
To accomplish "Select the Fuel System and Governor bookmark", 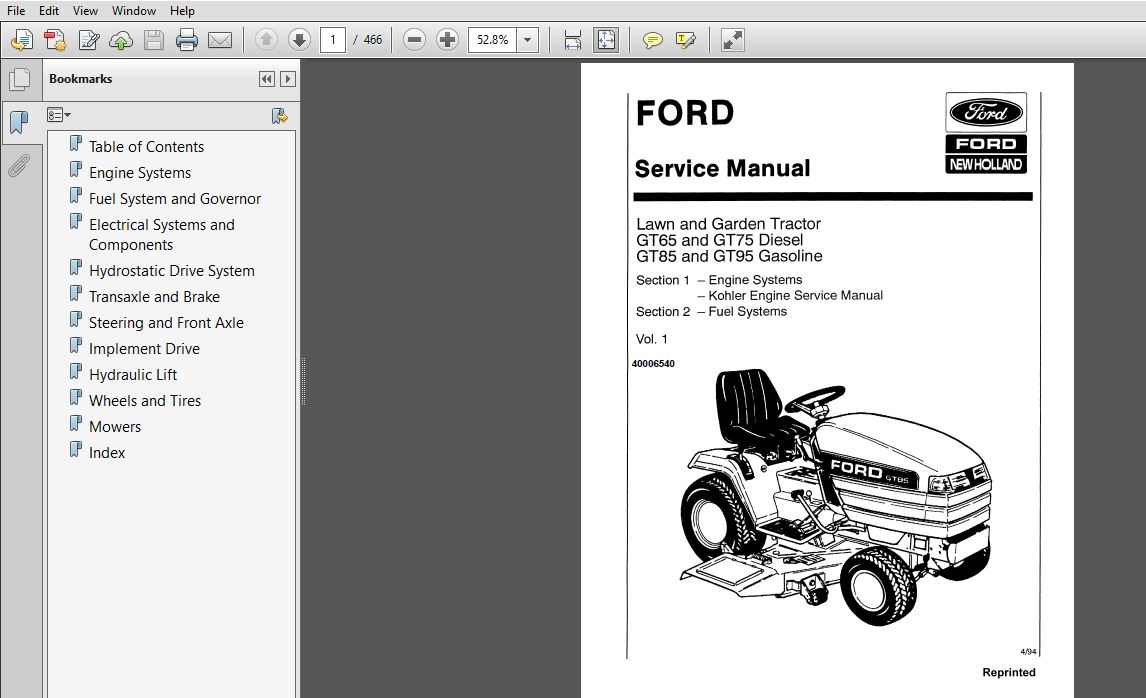I will coord(175,199).
